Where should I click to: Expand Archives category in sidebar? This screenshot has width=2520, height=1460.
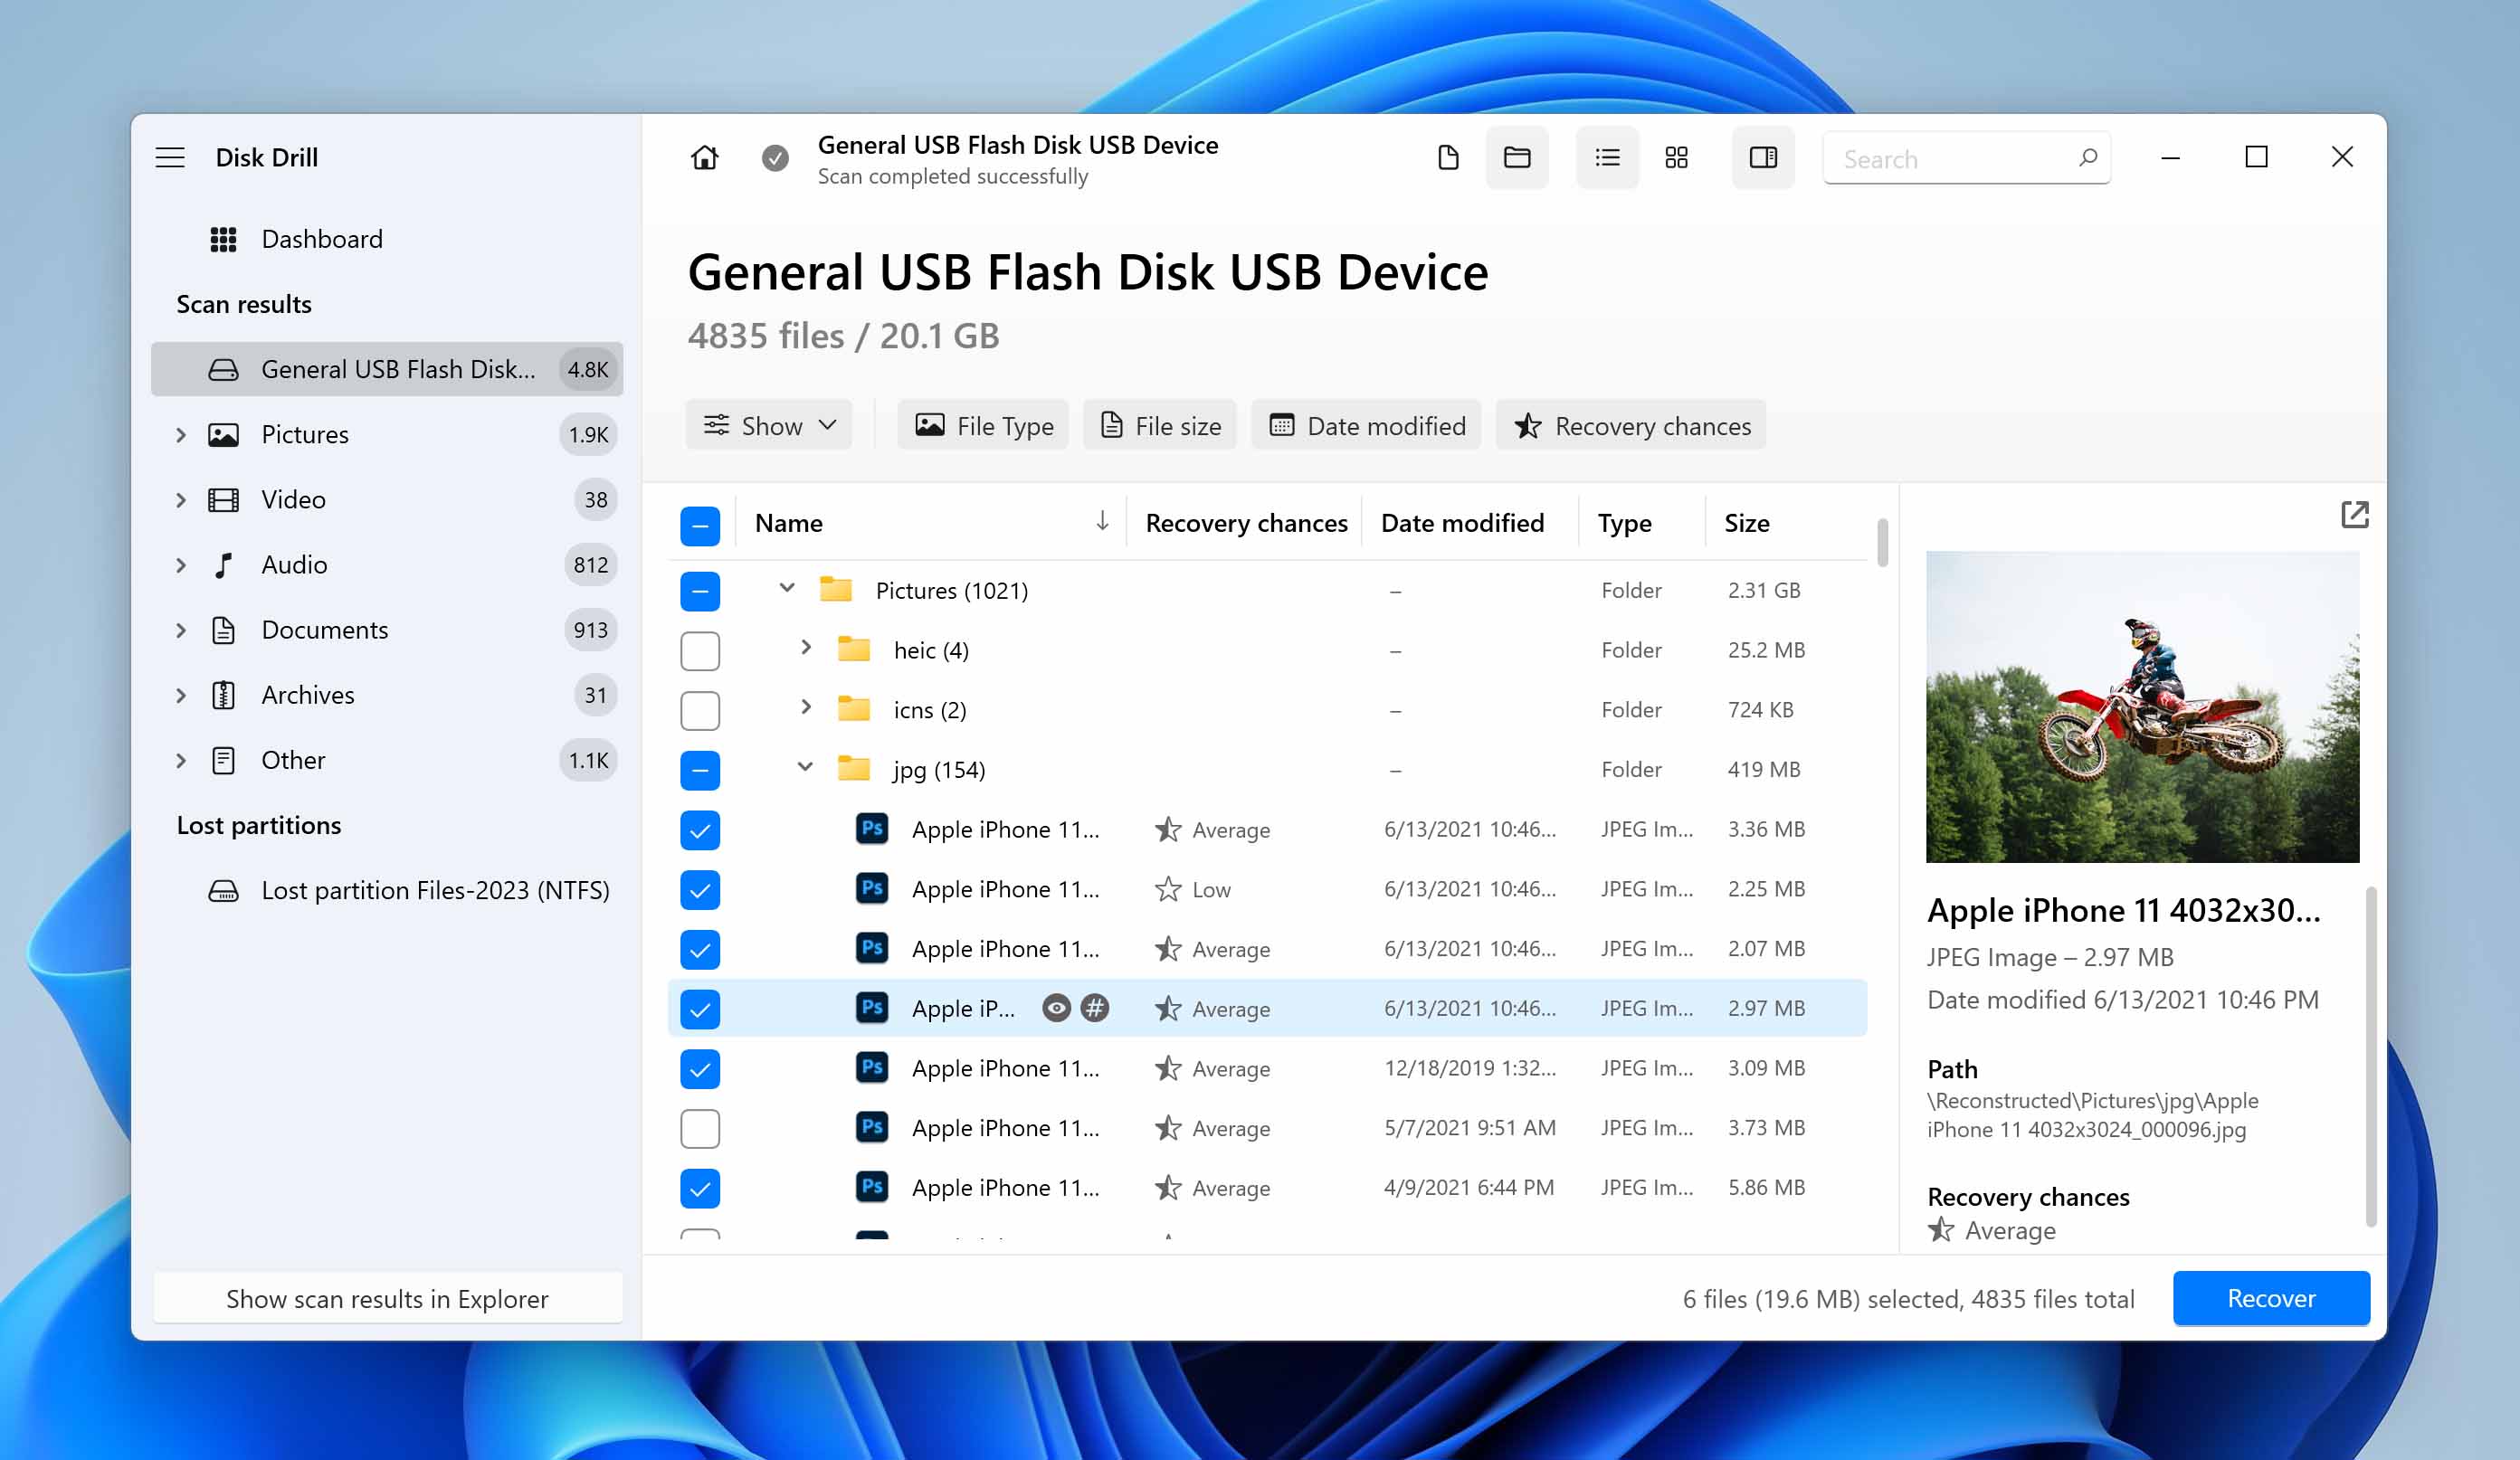(181, 695)
